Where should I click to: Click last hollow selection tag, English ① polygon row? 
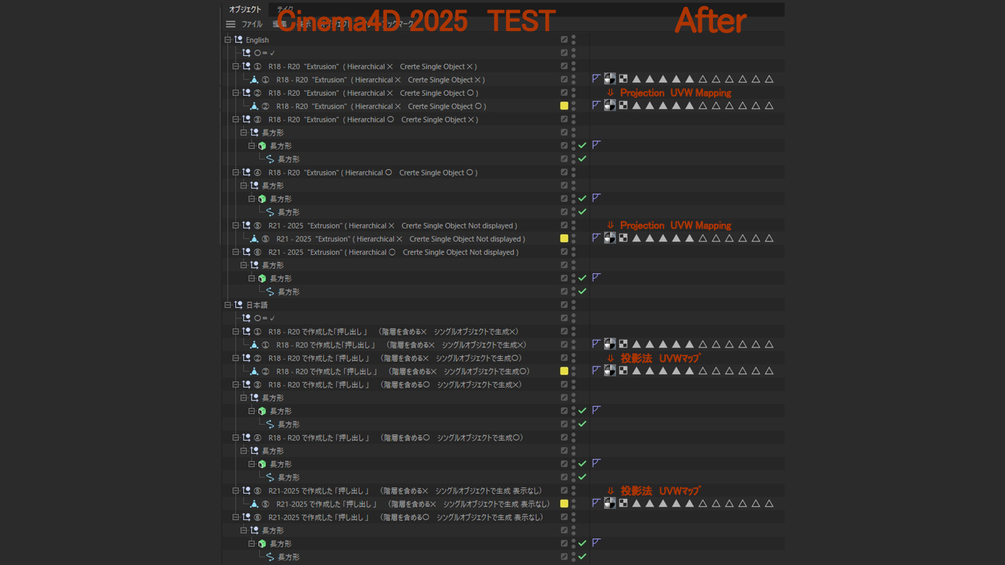click(x=769, y=79)
